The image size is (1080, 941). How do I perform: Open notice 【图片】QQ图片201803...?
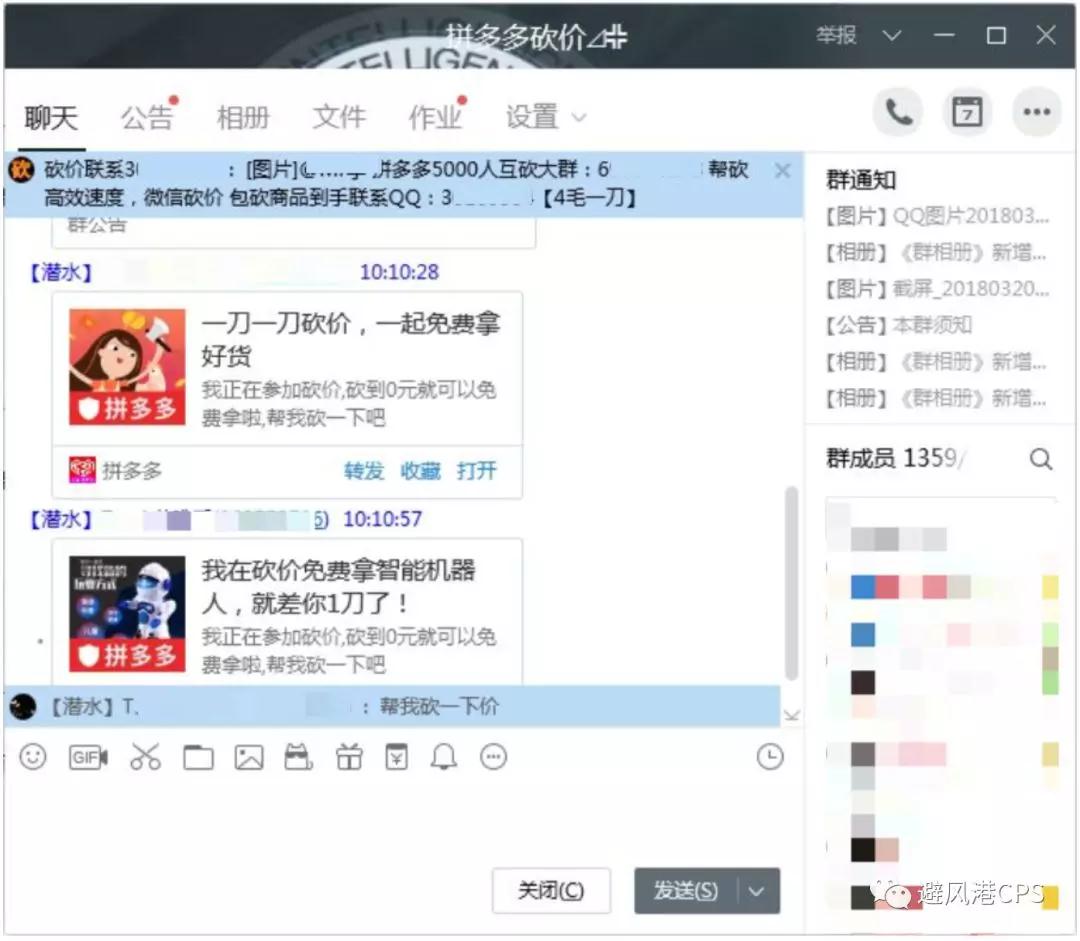point(937,216)
